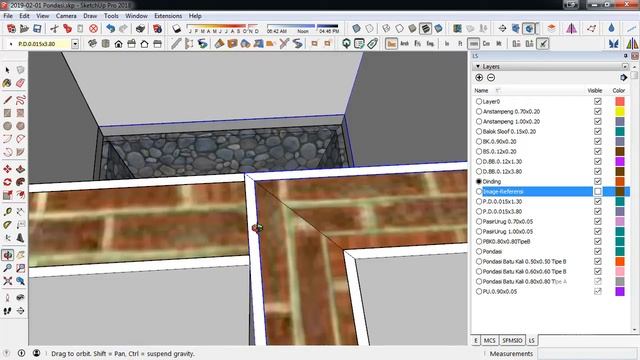The image size is (640, 360).
Task: Select the arrow Select tool
Action: tap(7, 70)
